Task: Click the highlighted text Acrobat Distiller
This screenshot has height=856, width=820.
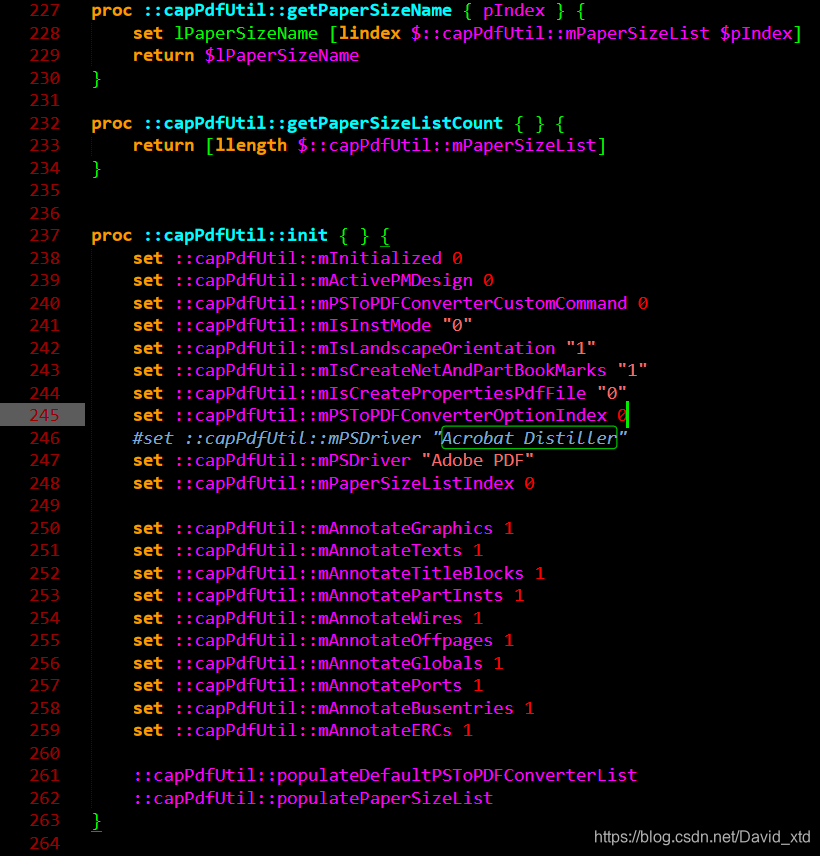Action: [529, 438]
